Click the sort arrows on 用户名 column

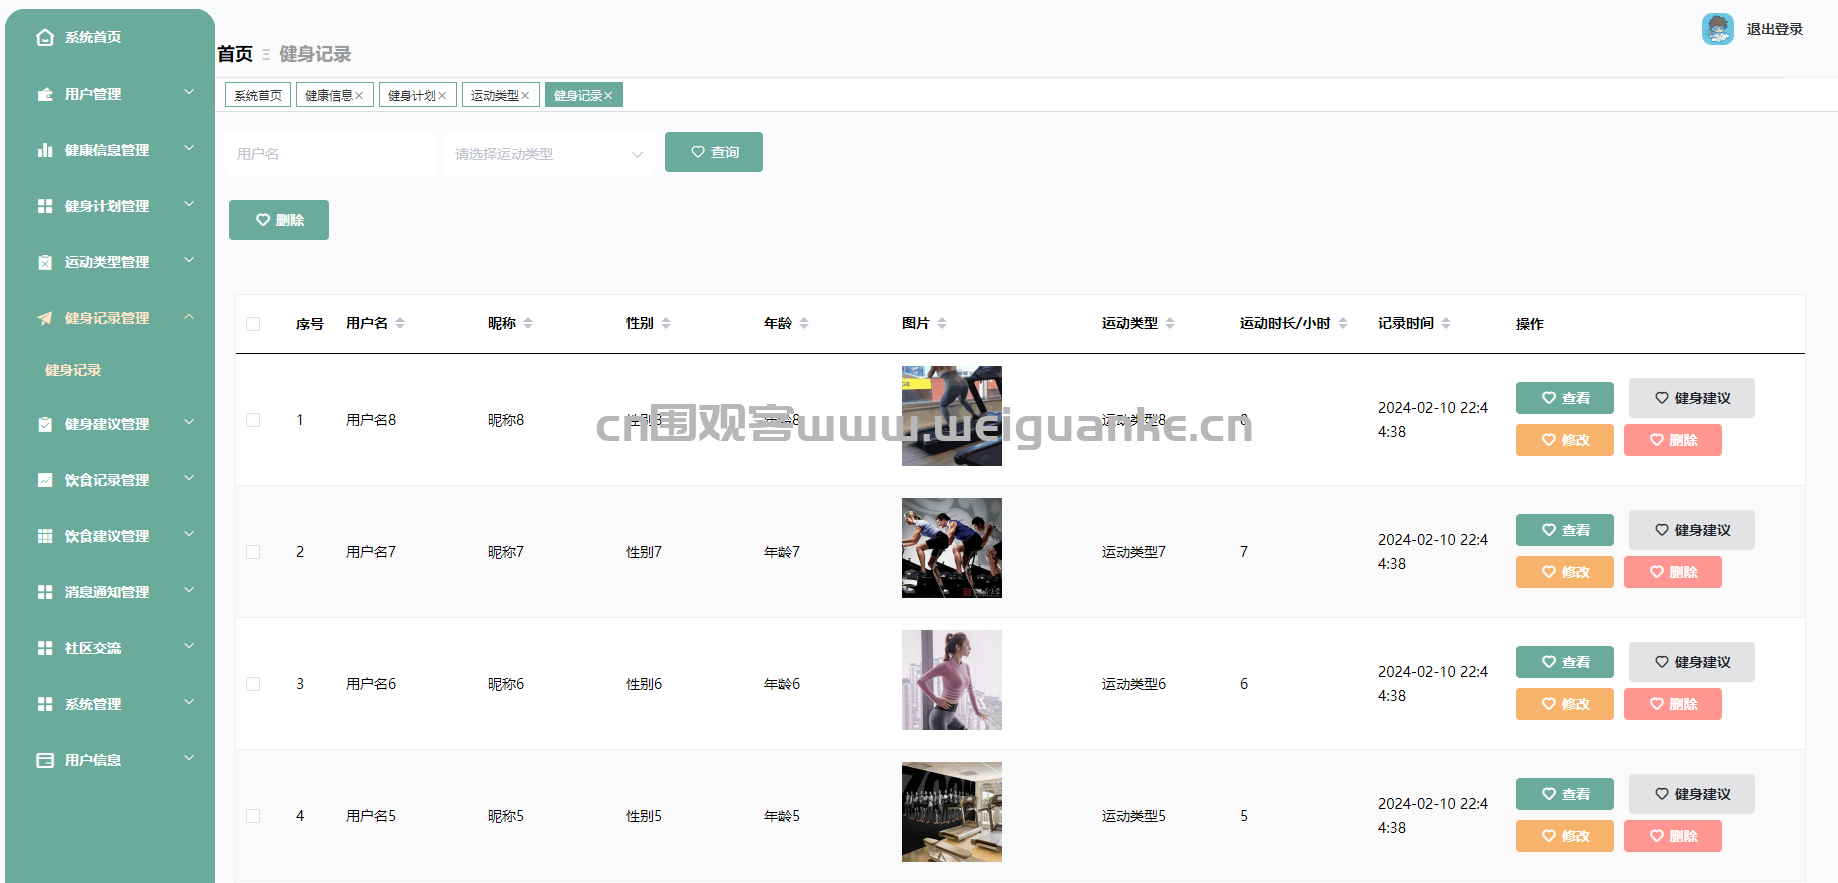[400, 323]
